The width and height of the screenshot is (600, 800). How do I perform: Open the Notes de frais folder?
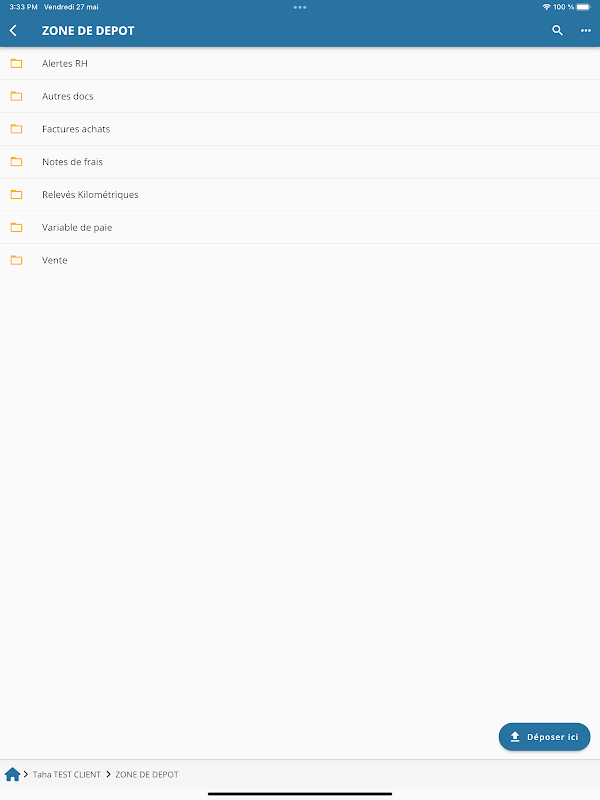point(300,162)
